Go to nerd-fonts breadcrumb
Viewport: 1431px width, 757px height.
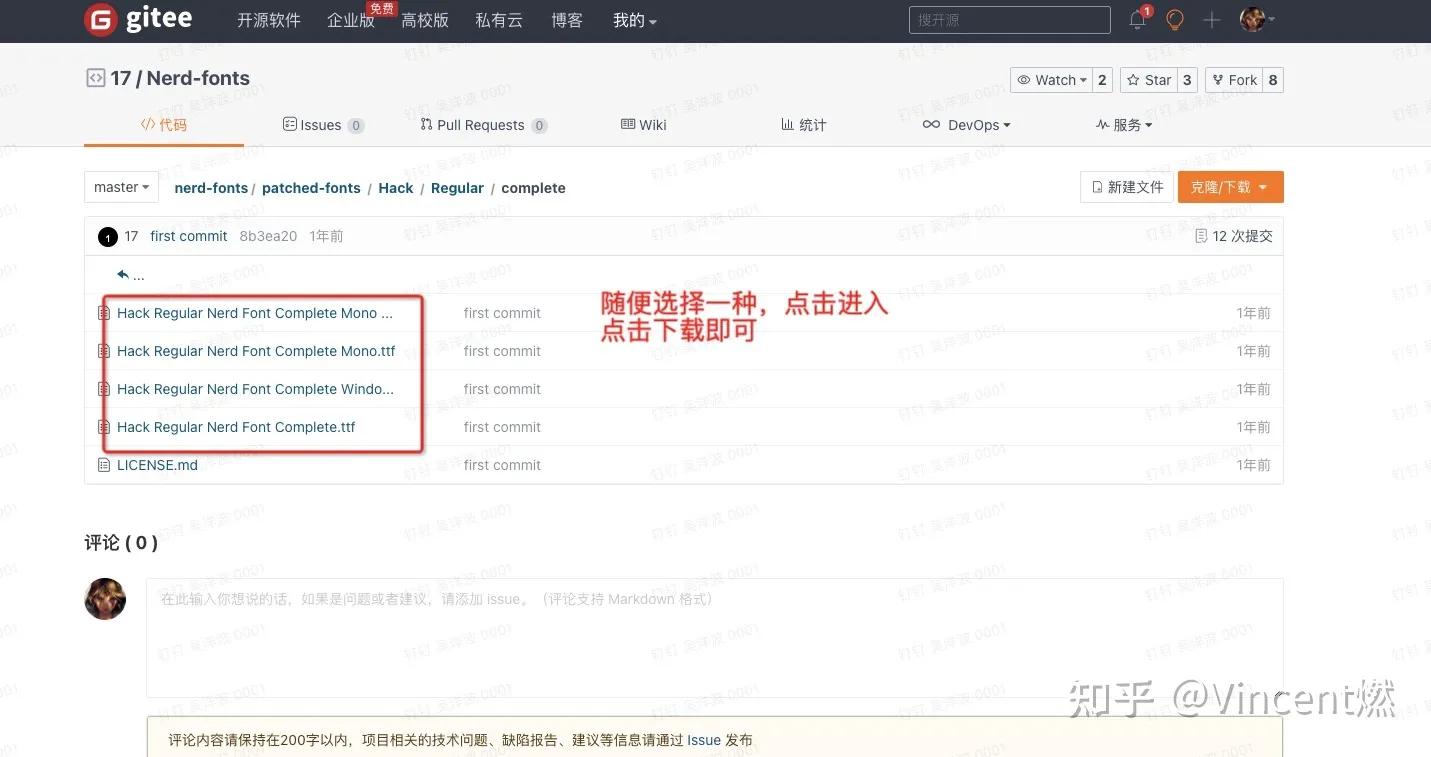[x=211, y=188]
